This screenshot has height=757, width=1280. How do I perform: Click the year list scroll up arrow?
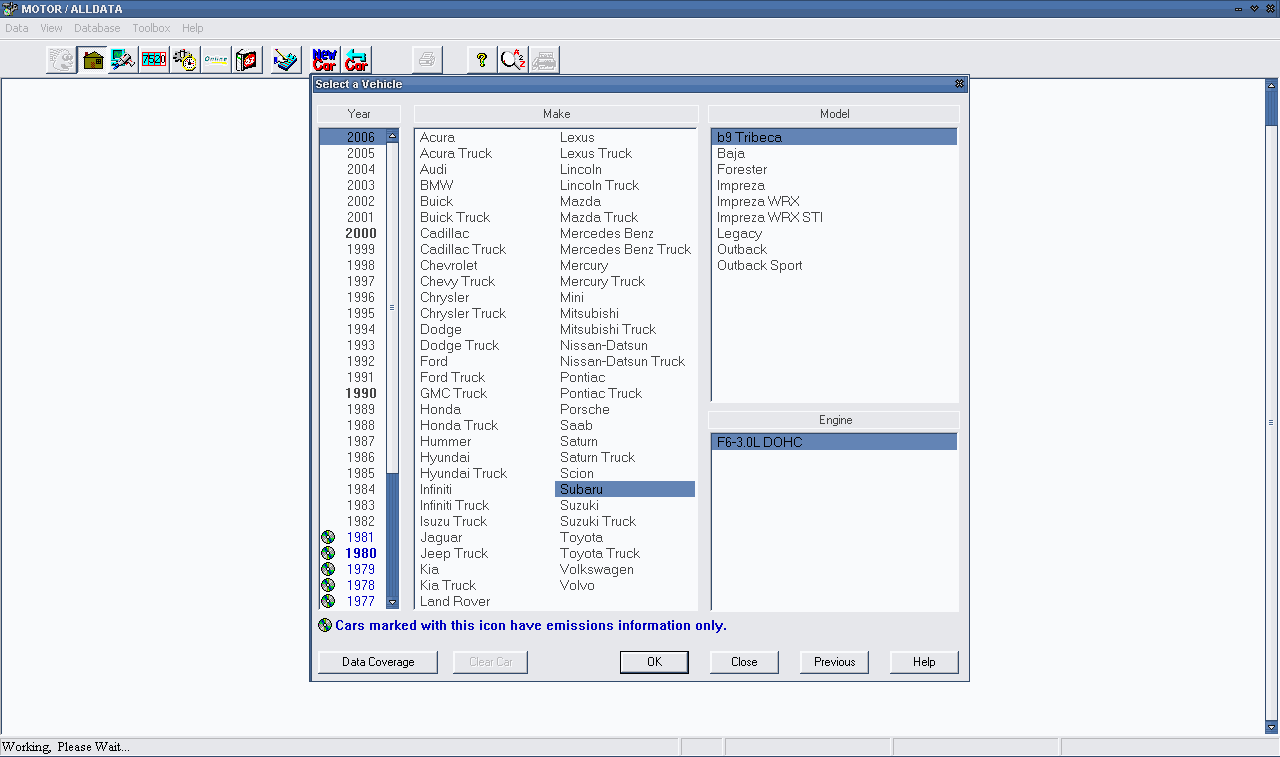[x=392, y=136]
